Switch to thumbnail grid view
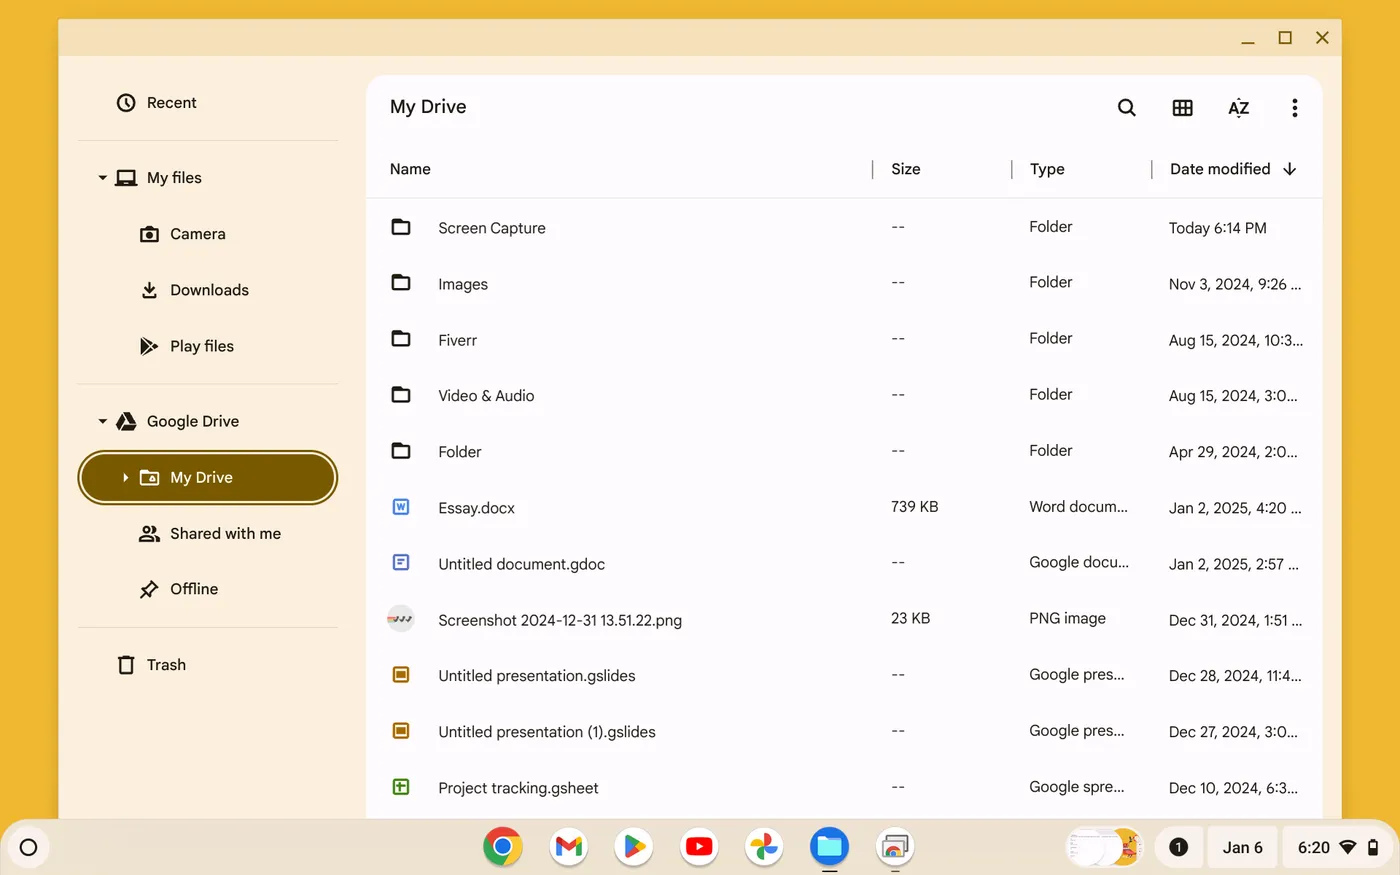 coord(1182,108)
